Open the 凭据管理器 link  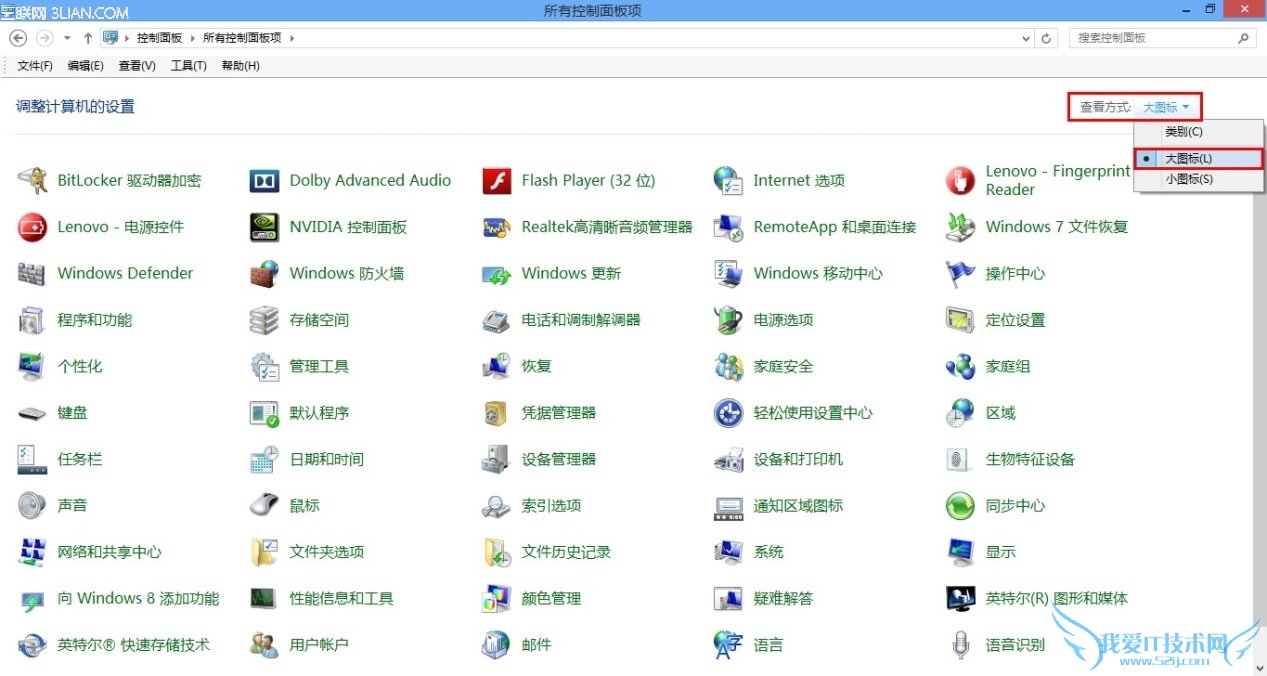pyautogui.click(x=558, y=413)
